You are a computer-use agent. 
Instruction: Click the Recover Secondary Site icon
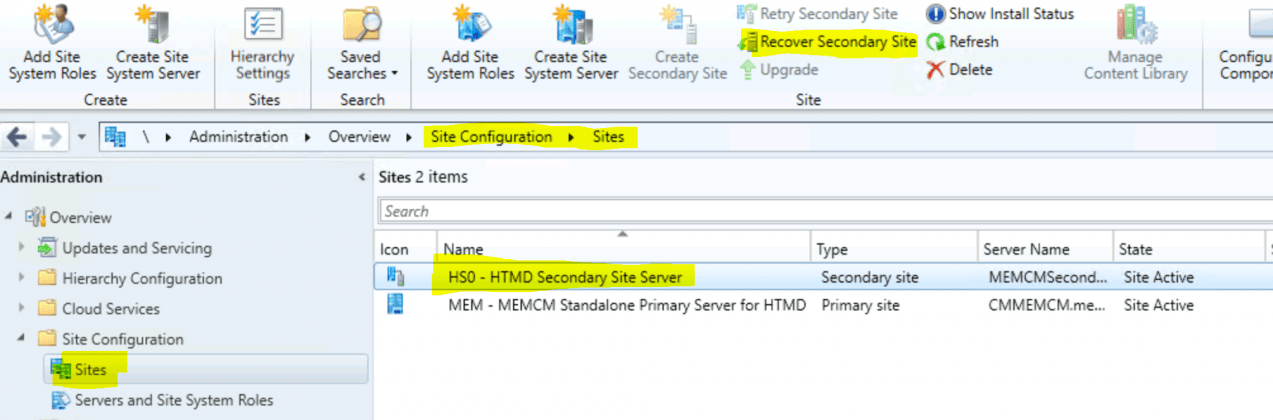pyautogui.click(x=748, y=42)
